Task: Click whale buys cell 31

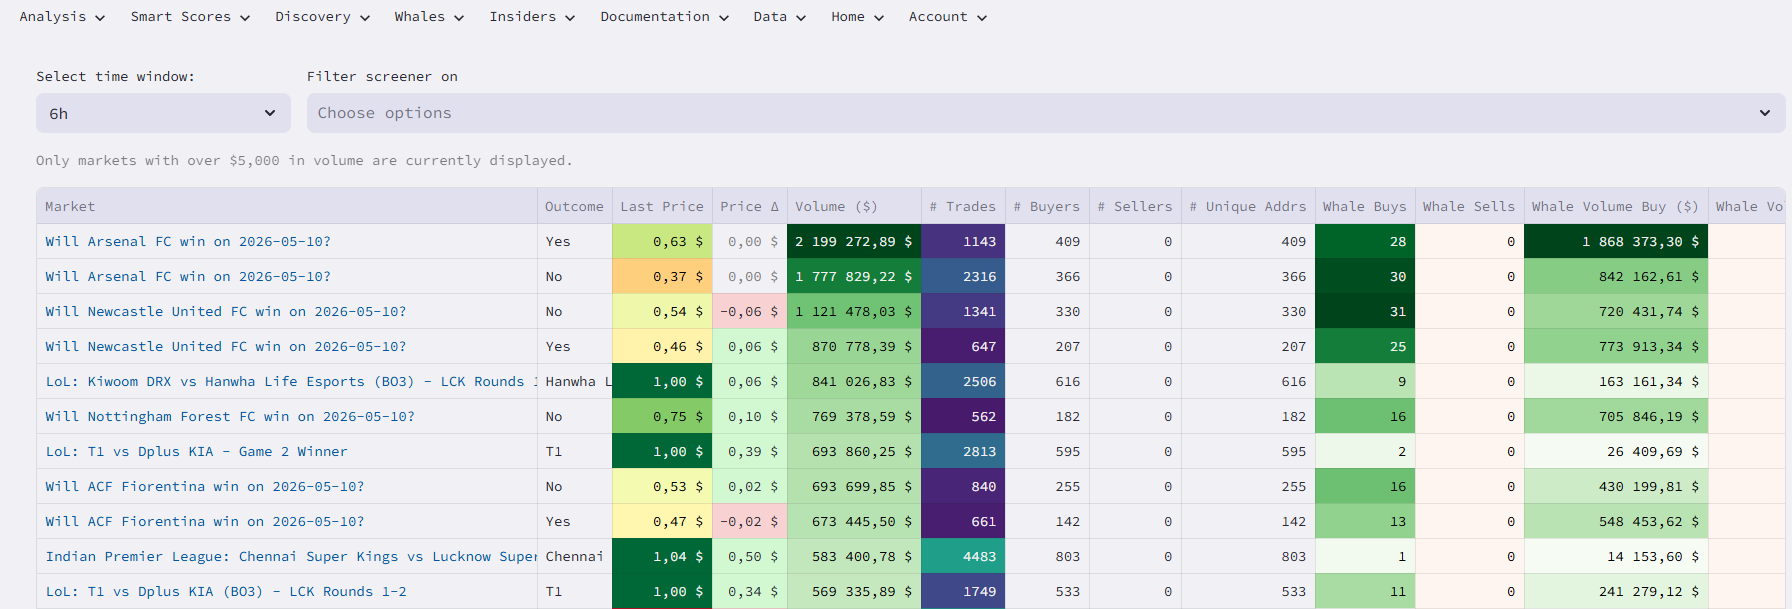Action: pyautogui.click(x=1365, y=311)
